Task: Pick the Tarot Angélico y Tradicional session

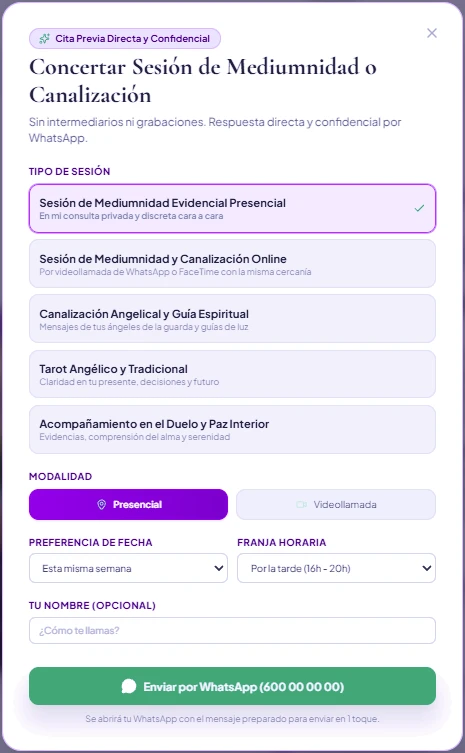Action: tap(232, 374)
